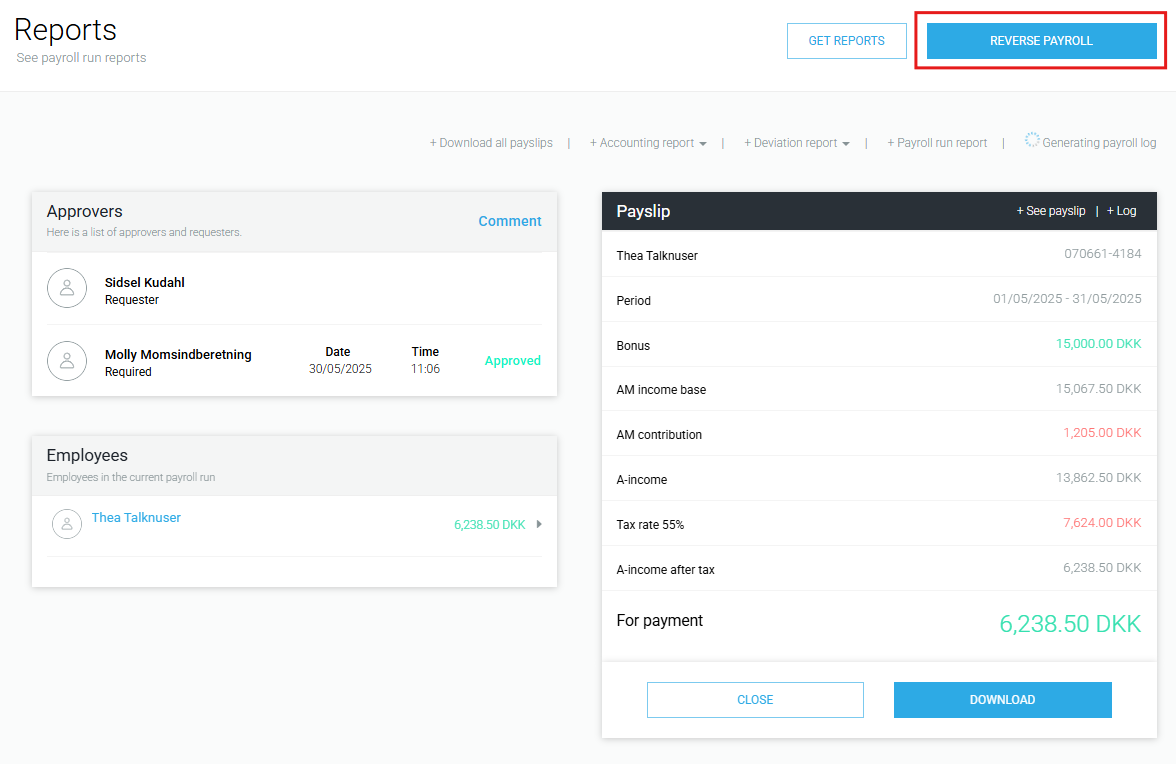Open See payslip link
Screen dimensions: 1176x764
pyautogui.click(x=1050, y=211)
